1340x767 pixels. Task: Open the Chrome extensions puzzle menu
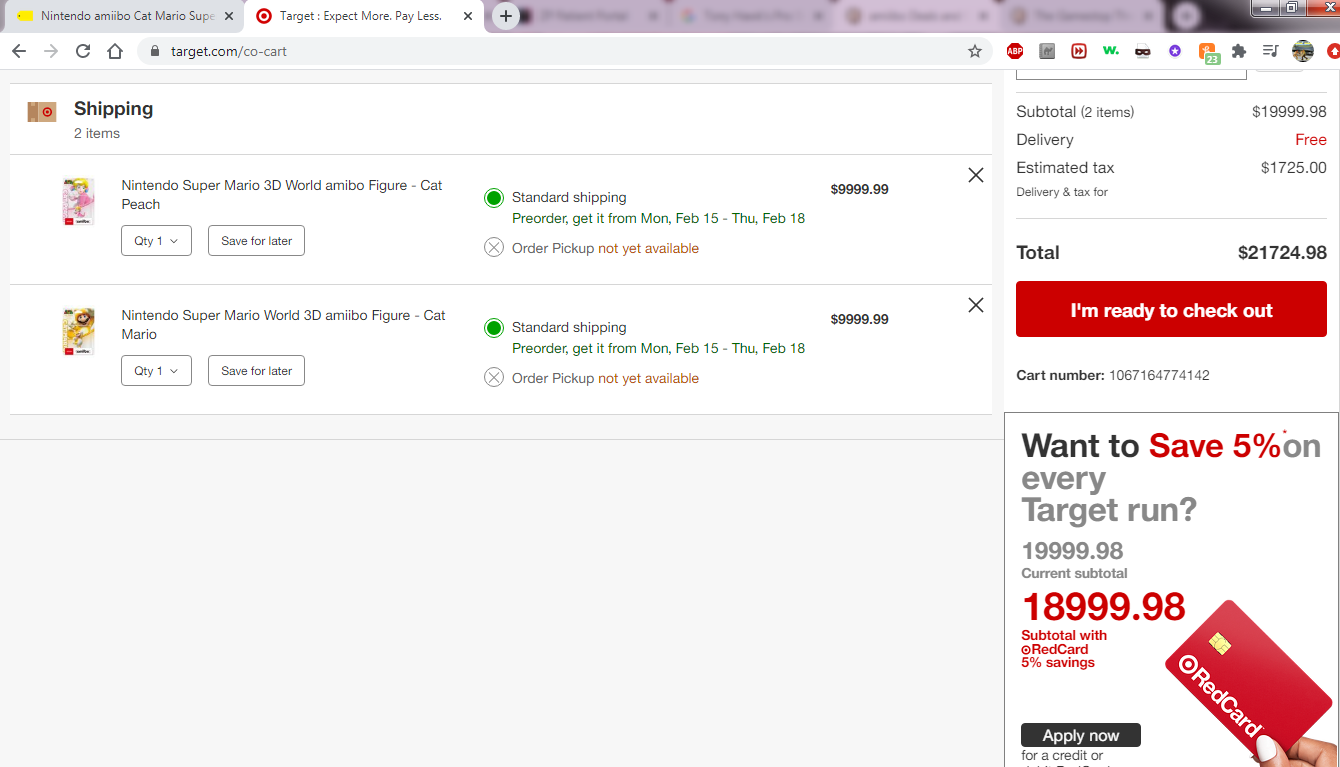[1239, 51]
